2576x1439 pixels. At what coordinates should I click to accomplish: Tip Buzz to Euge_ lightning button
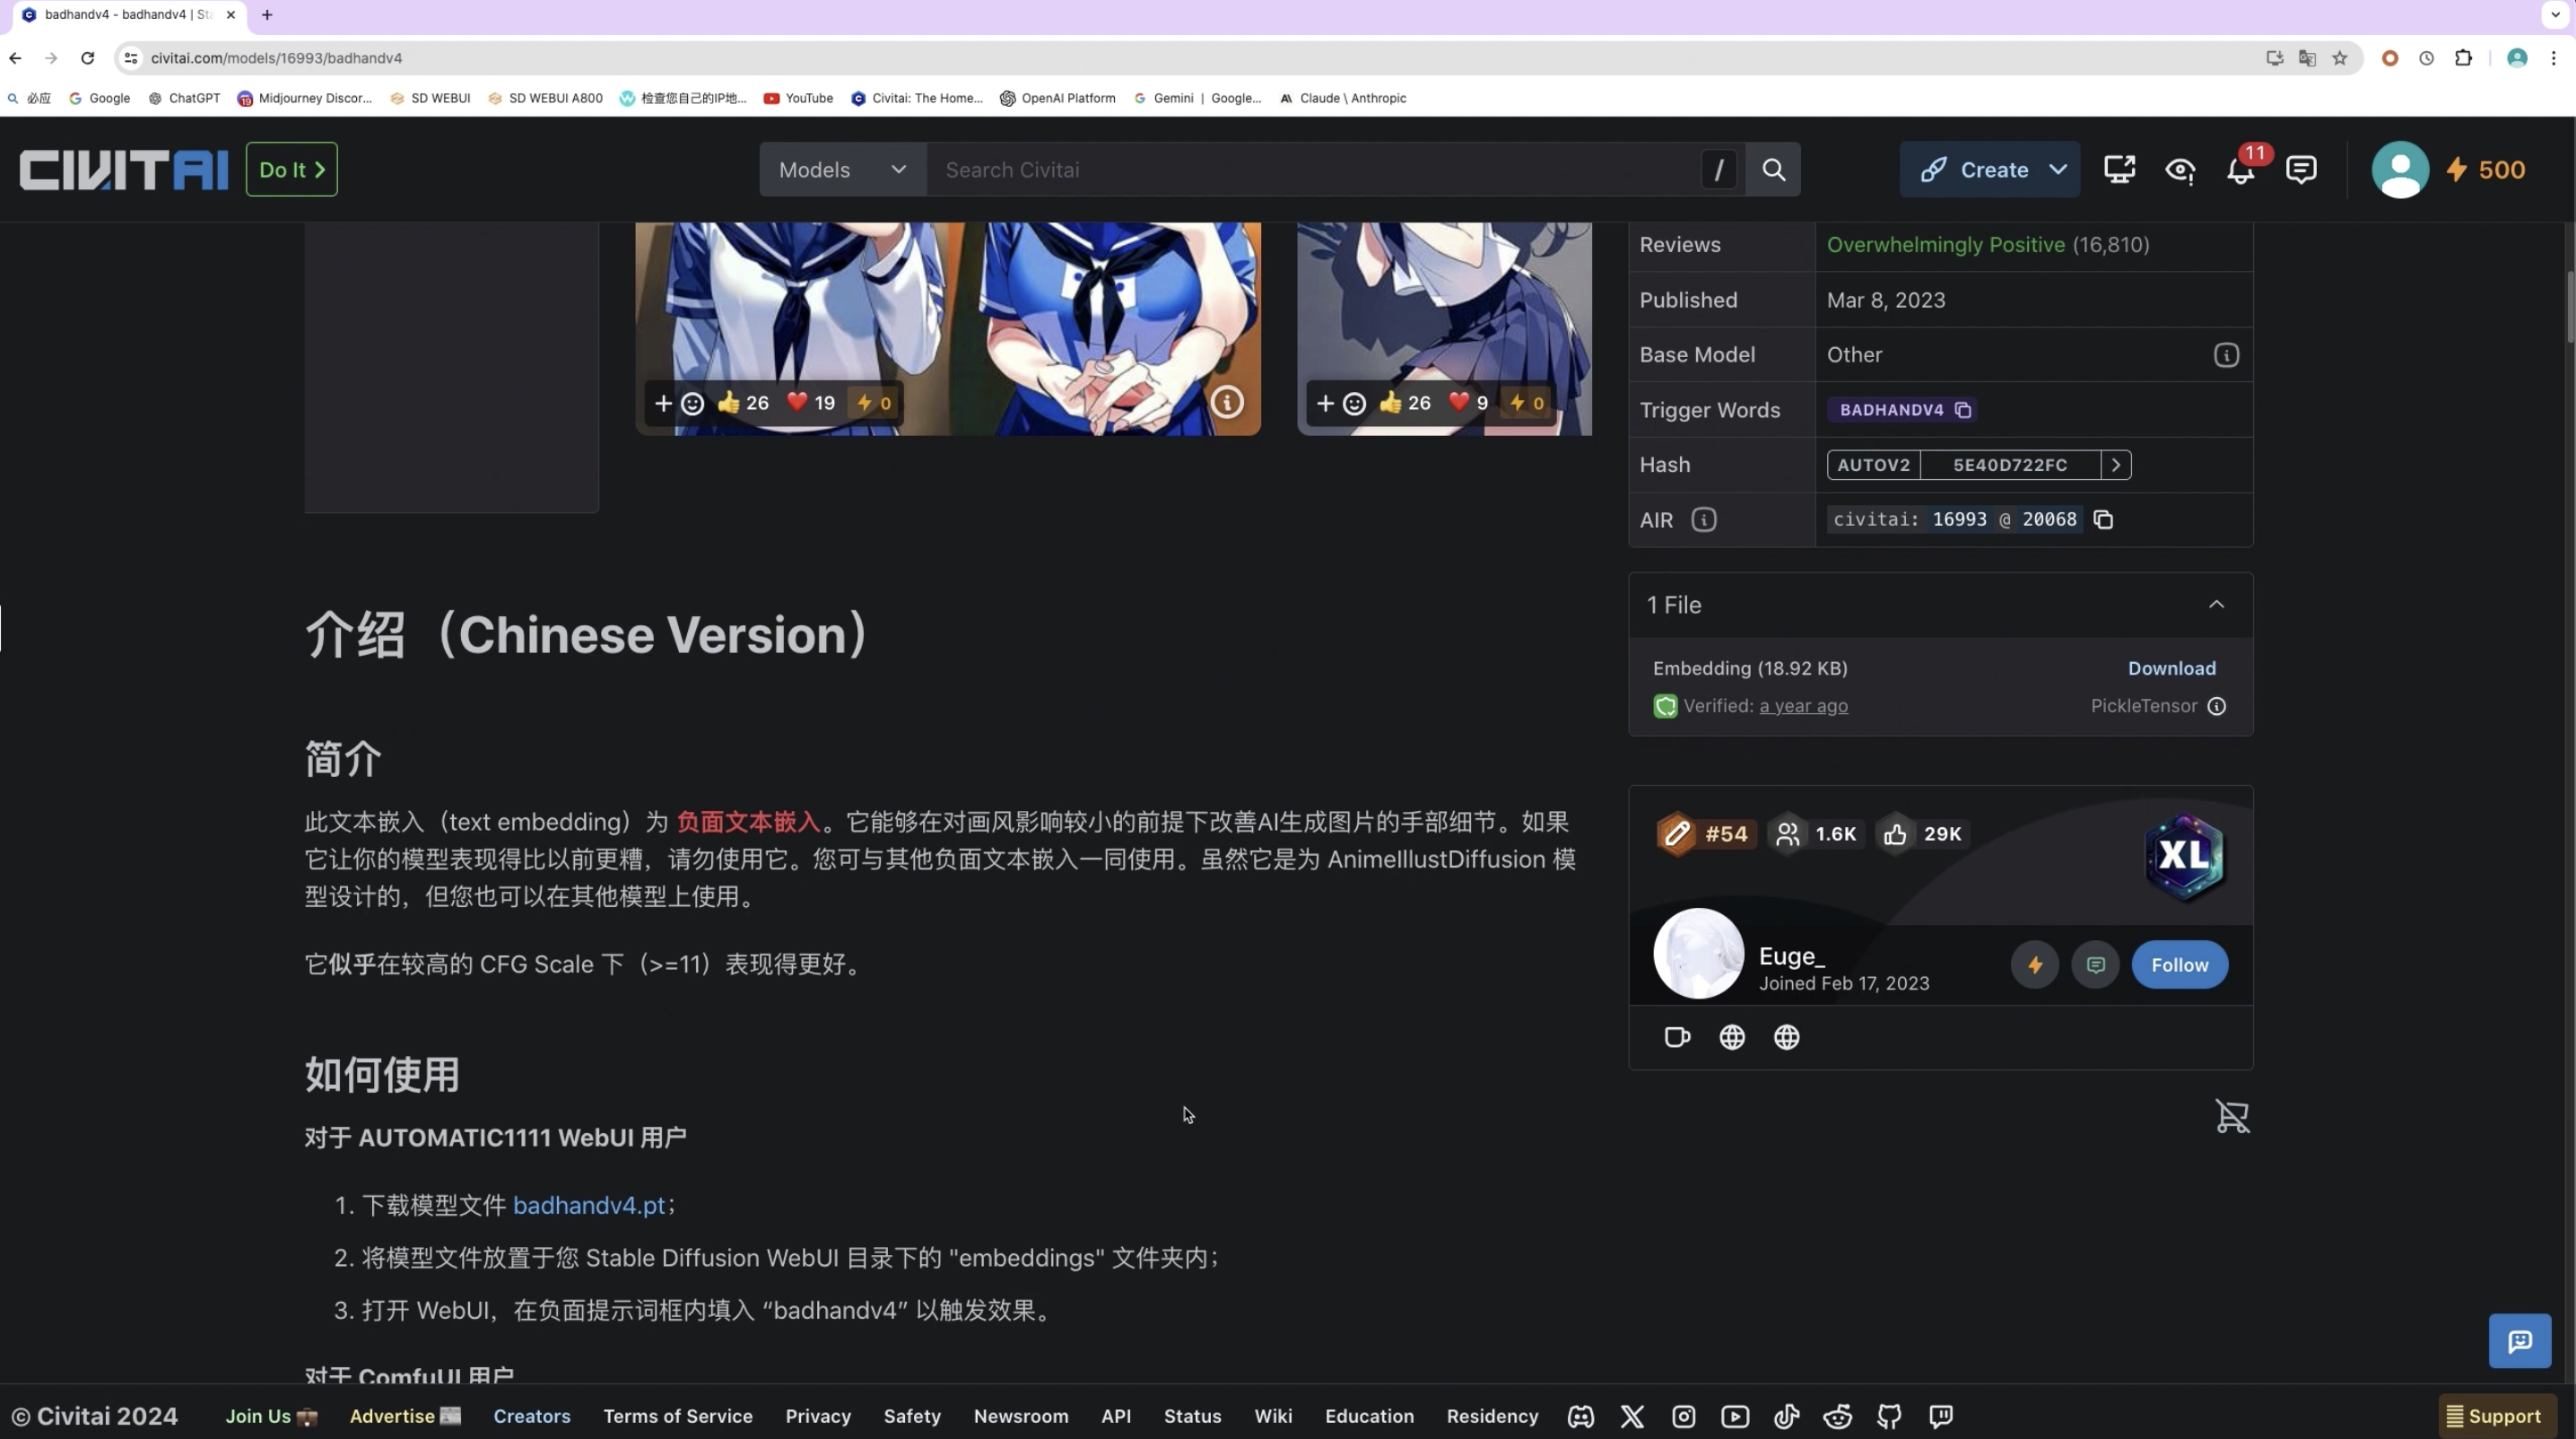click(x=2034, y=965)
